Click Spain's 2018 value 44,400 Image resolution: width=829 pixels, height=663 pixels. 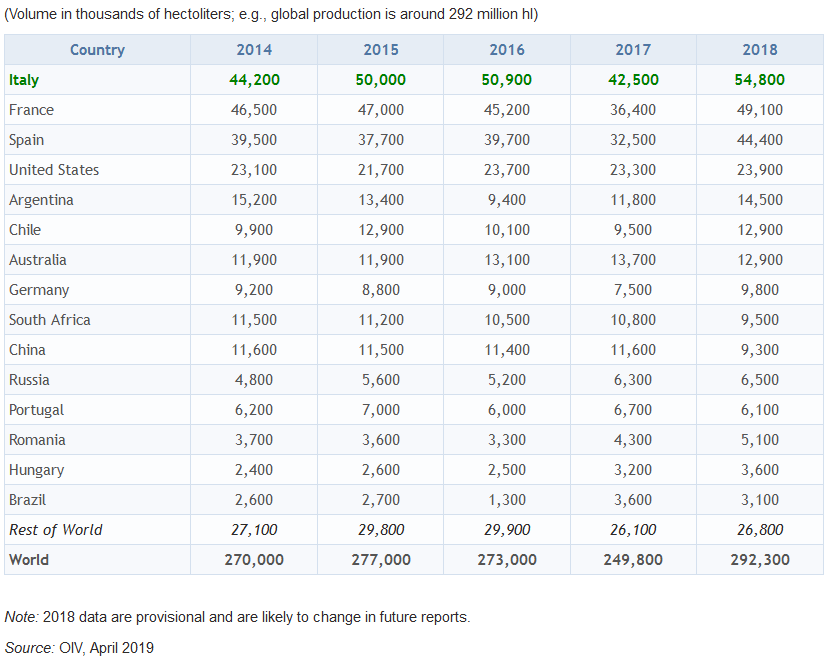point(760,140)
